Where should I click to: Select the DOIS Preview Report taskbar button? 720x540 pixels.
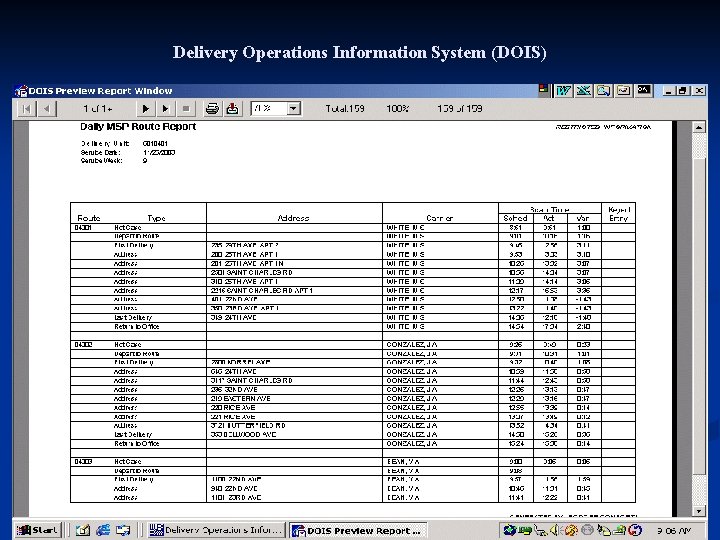pyautogui.click(x=358, y=530)
